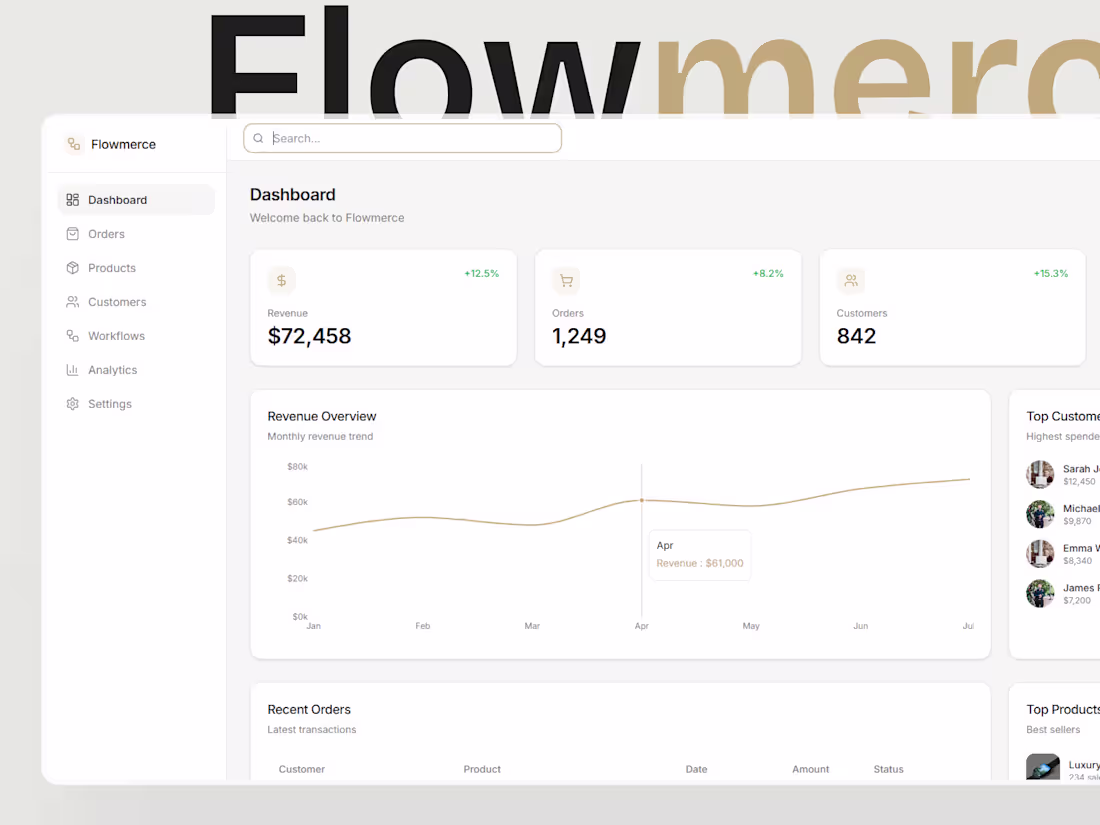Screen dimensions: 1100x825
Task: Select the Customers icon in the sidebar
Action: (72, 301)
